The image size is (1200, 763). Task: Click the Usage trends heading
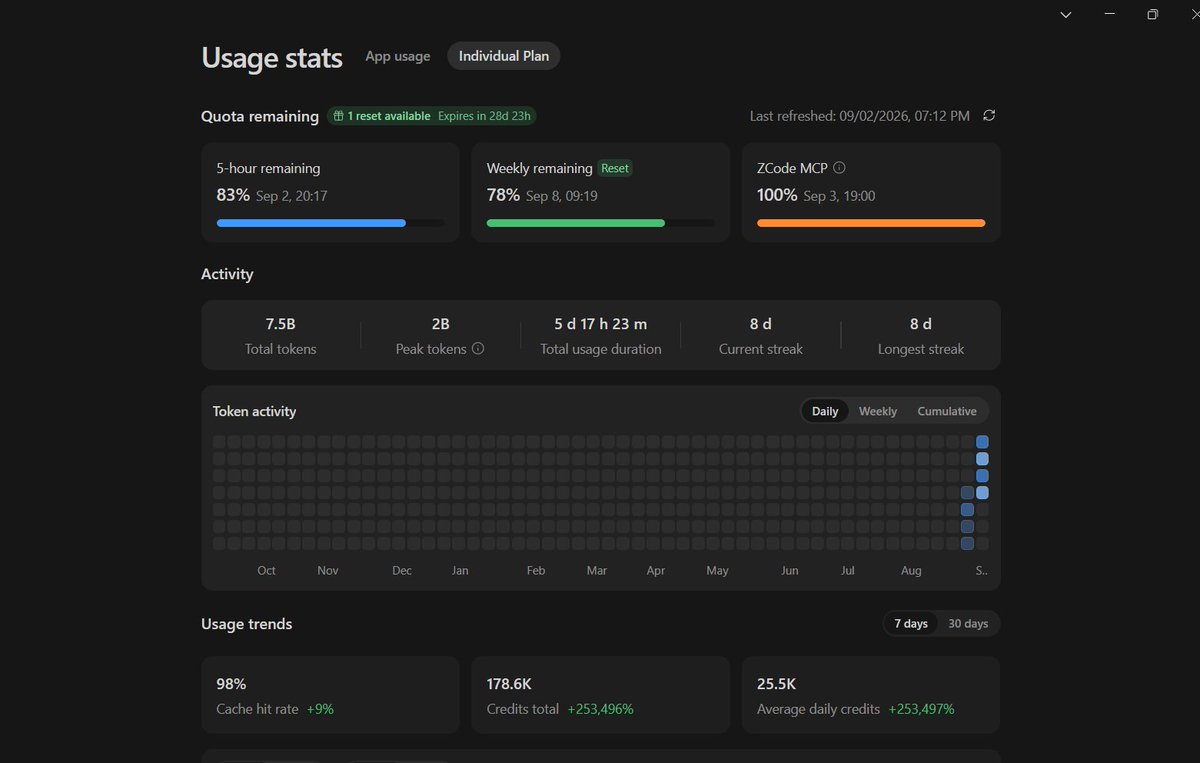click(247, 624)
